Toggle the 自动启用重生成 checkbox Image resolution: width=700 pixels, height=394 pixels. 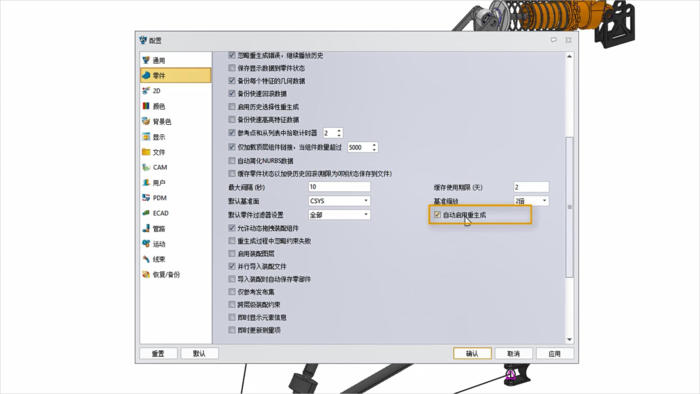(438, 215)
